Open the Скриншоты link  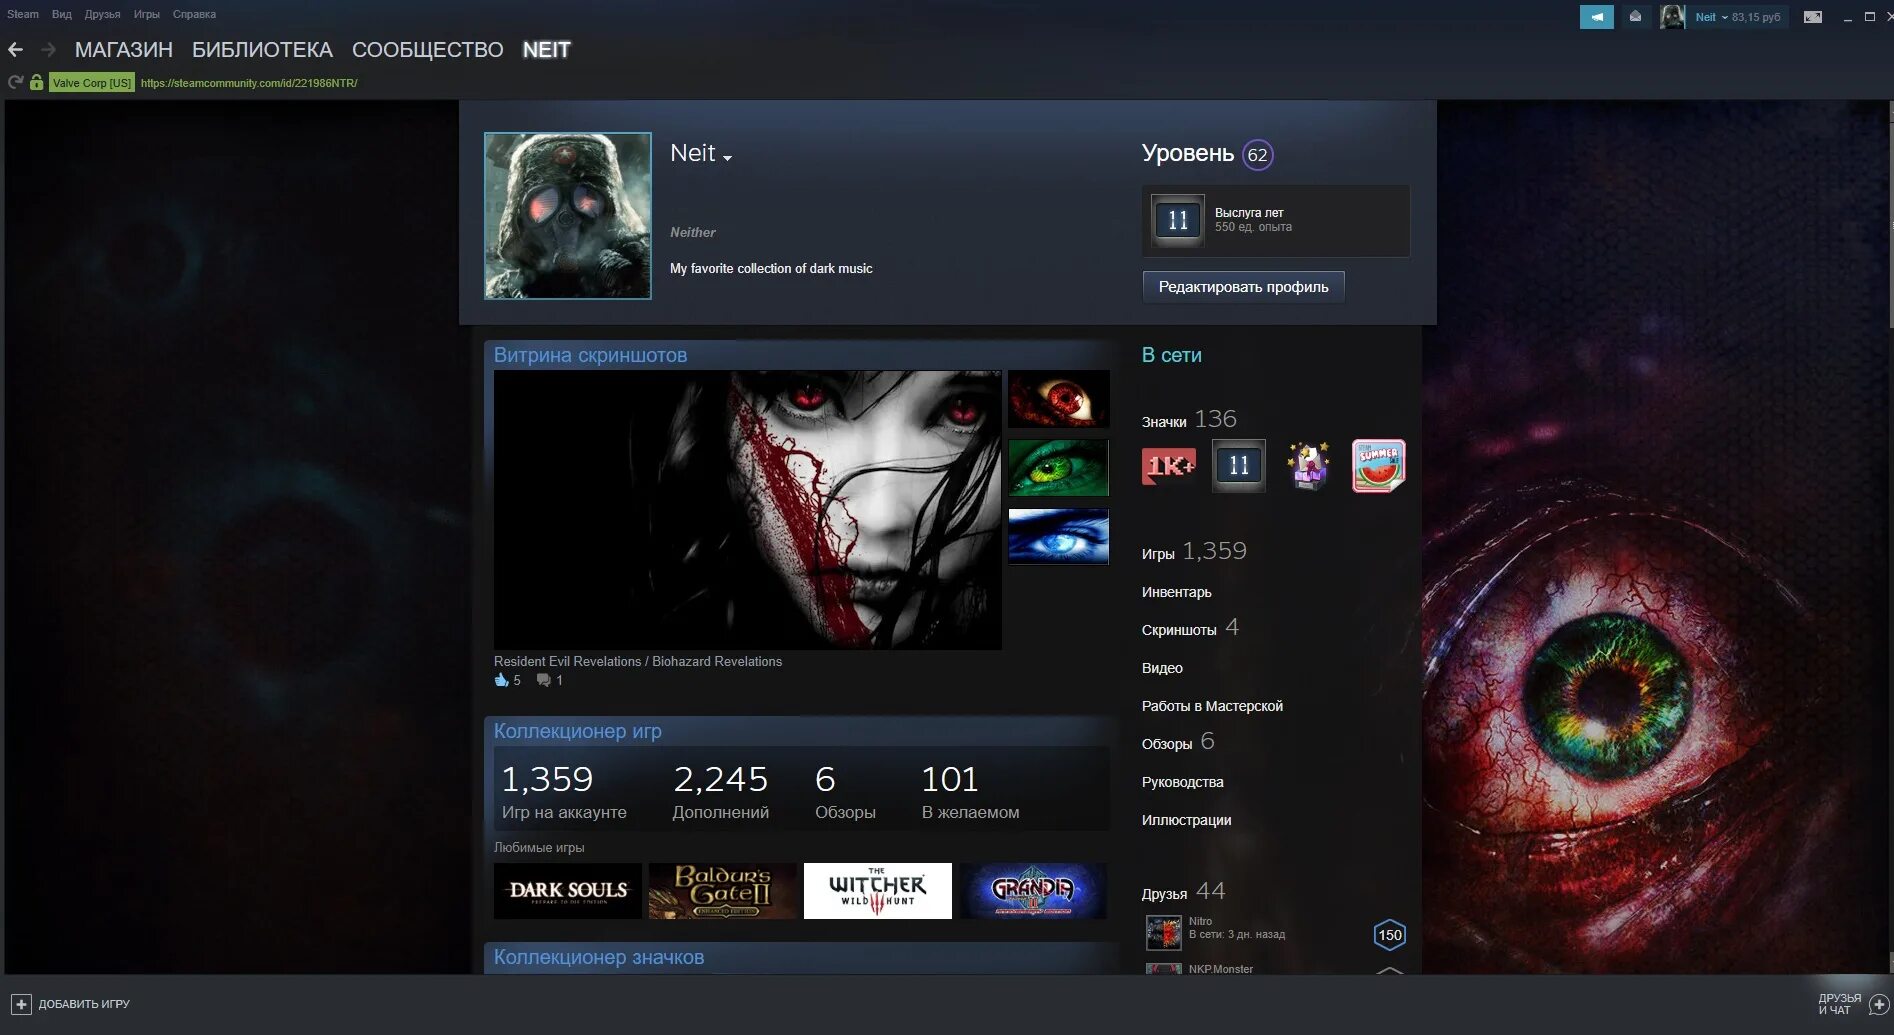pyautogui.click(x=1190, y=628)
